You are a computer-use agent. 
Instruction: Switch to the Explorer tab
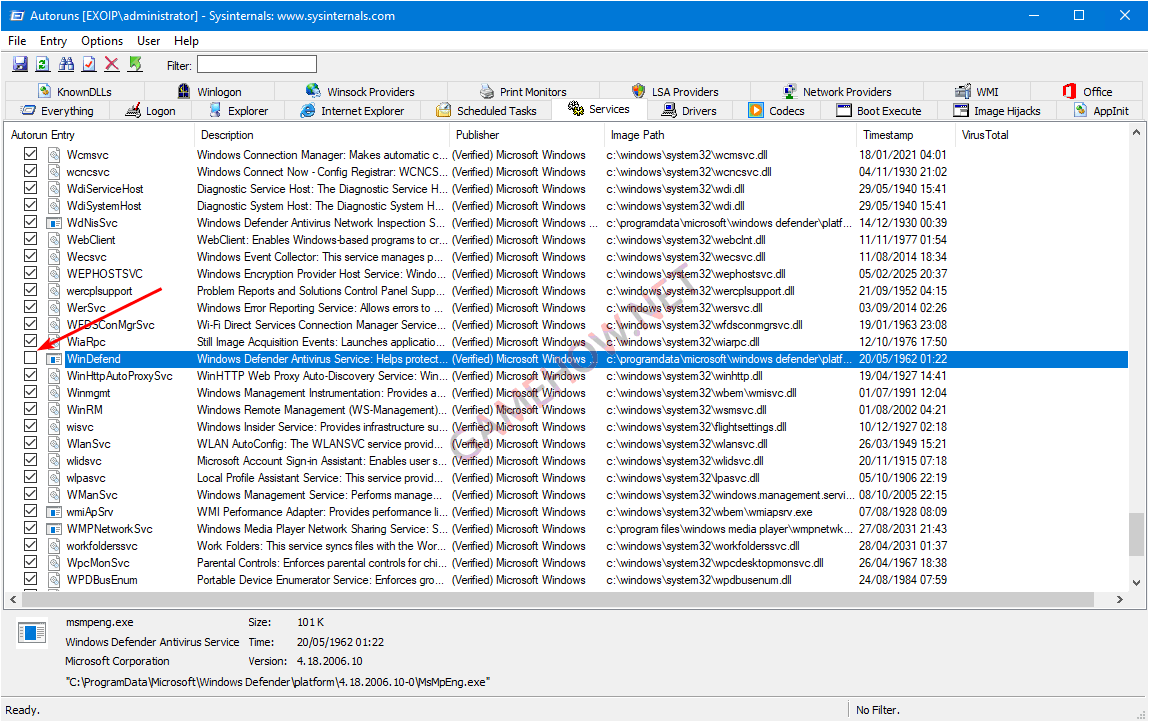click(238, 111)
